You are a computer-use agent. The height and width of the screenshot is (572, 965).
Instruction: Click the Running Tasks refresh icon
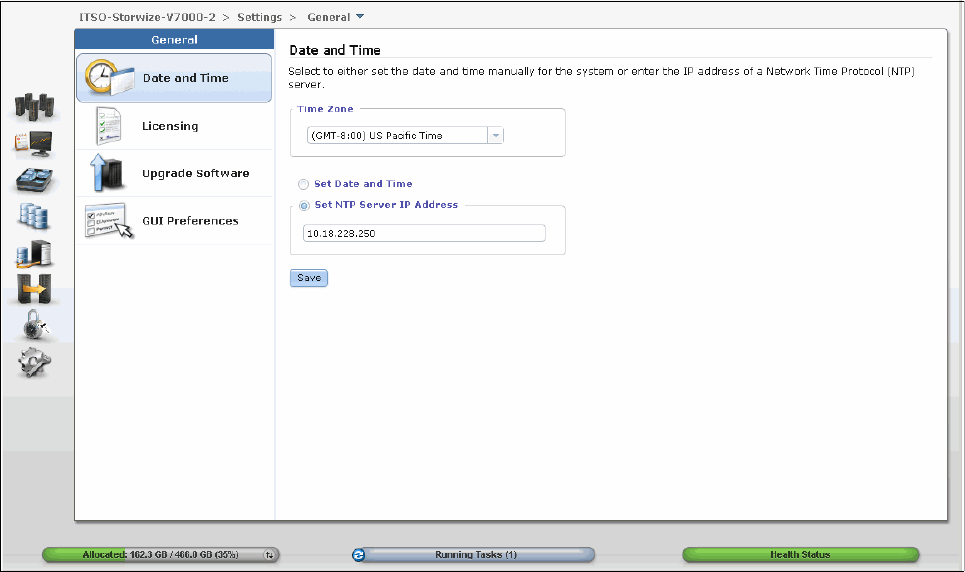(x=360, y=555)
